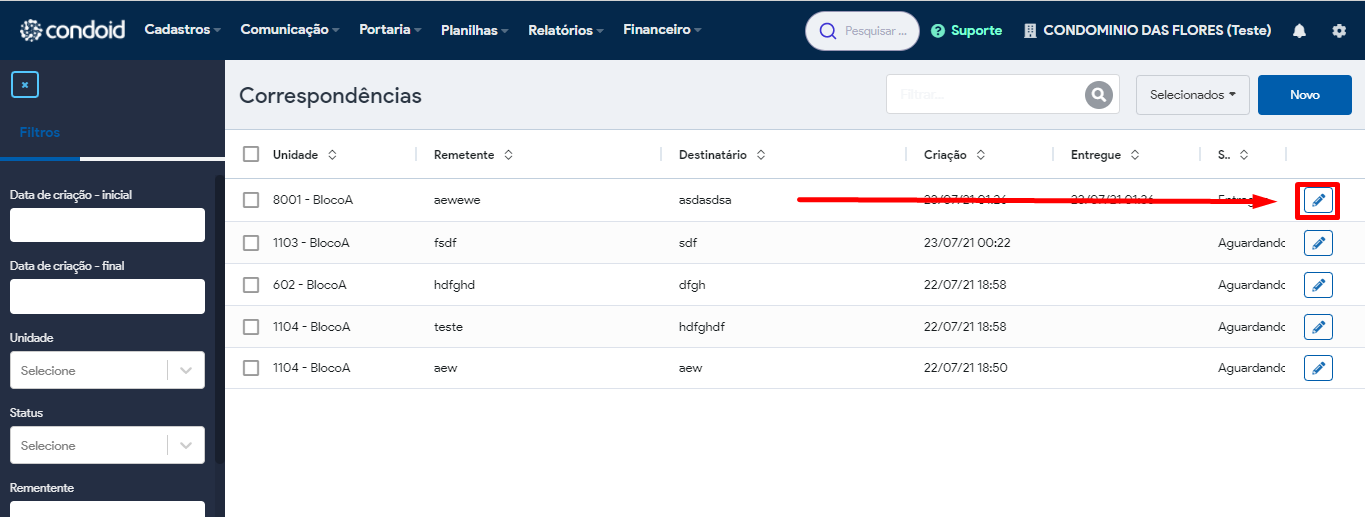The height and width of the screenshot is (517, 1365).
Task: Expand the Selecionados dropdown
Action: [1193, 95]
